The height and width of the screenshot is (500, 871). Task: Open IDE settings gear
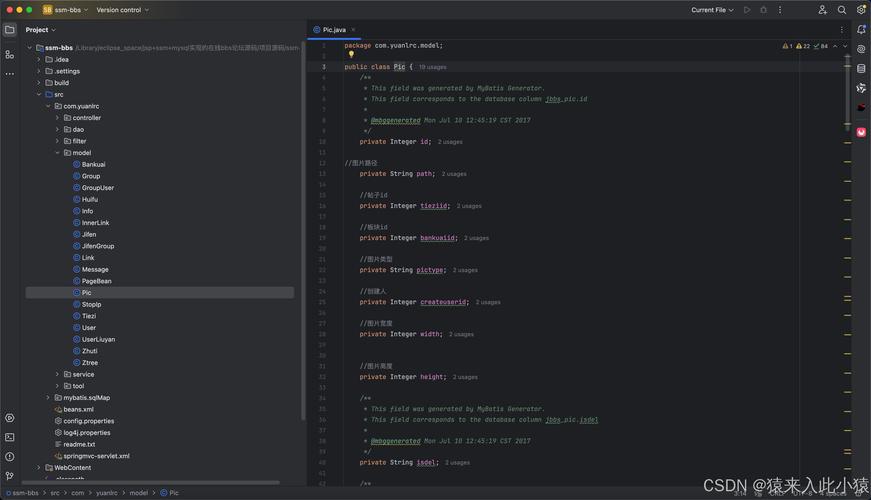point(861,10)
